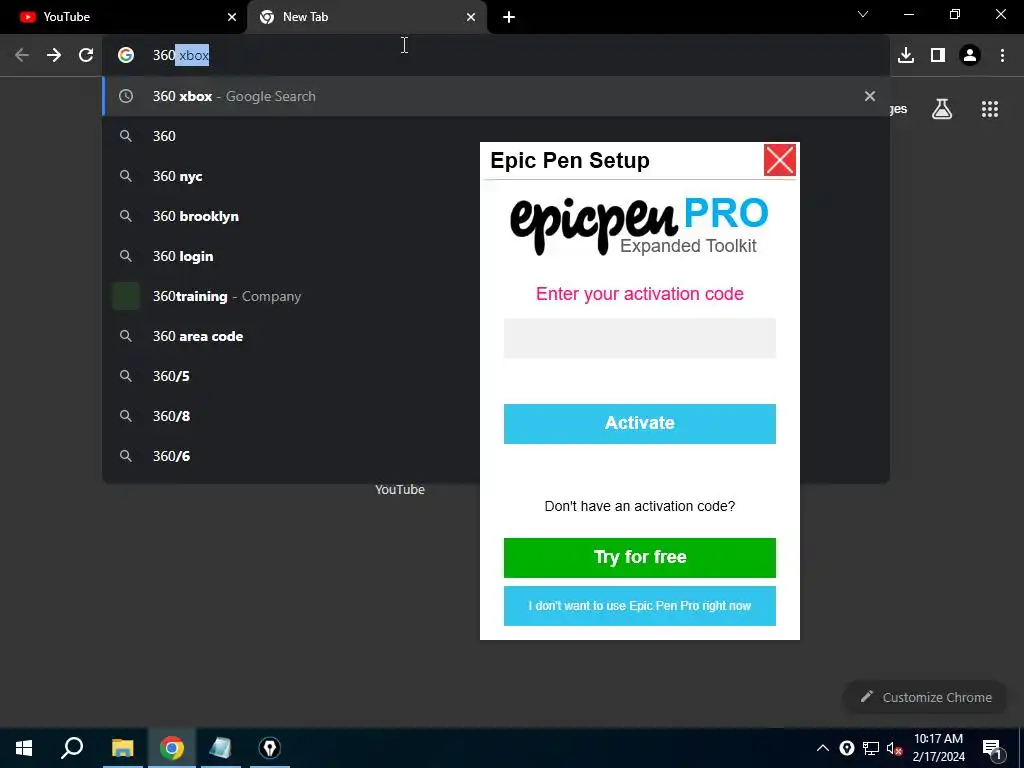Reload the page with the refresh icon

coord(86,56)
